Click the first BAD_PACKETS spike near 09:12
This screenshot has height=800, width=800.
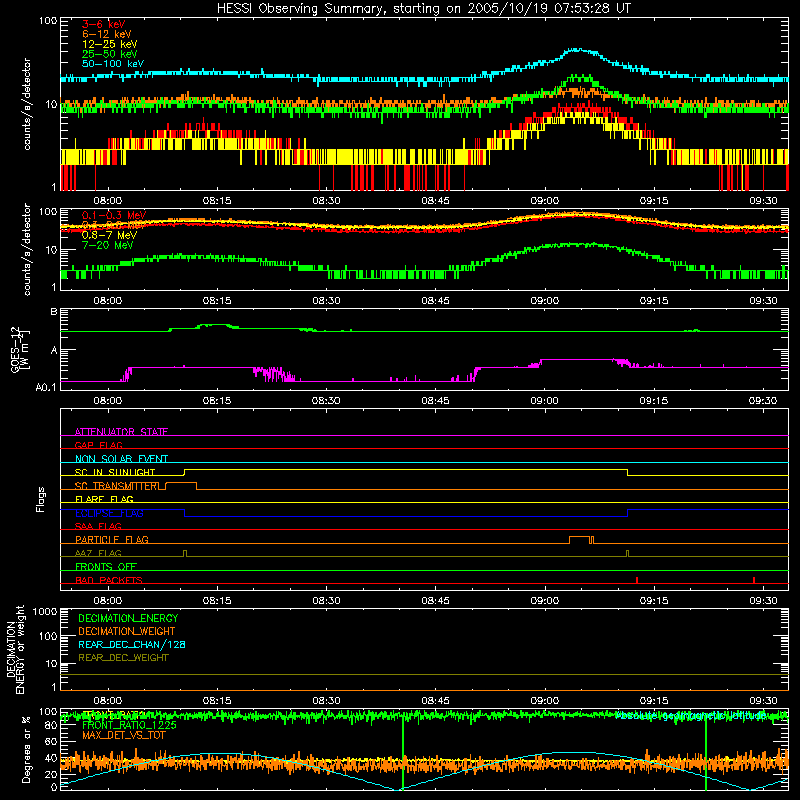(x=637, y=580)
